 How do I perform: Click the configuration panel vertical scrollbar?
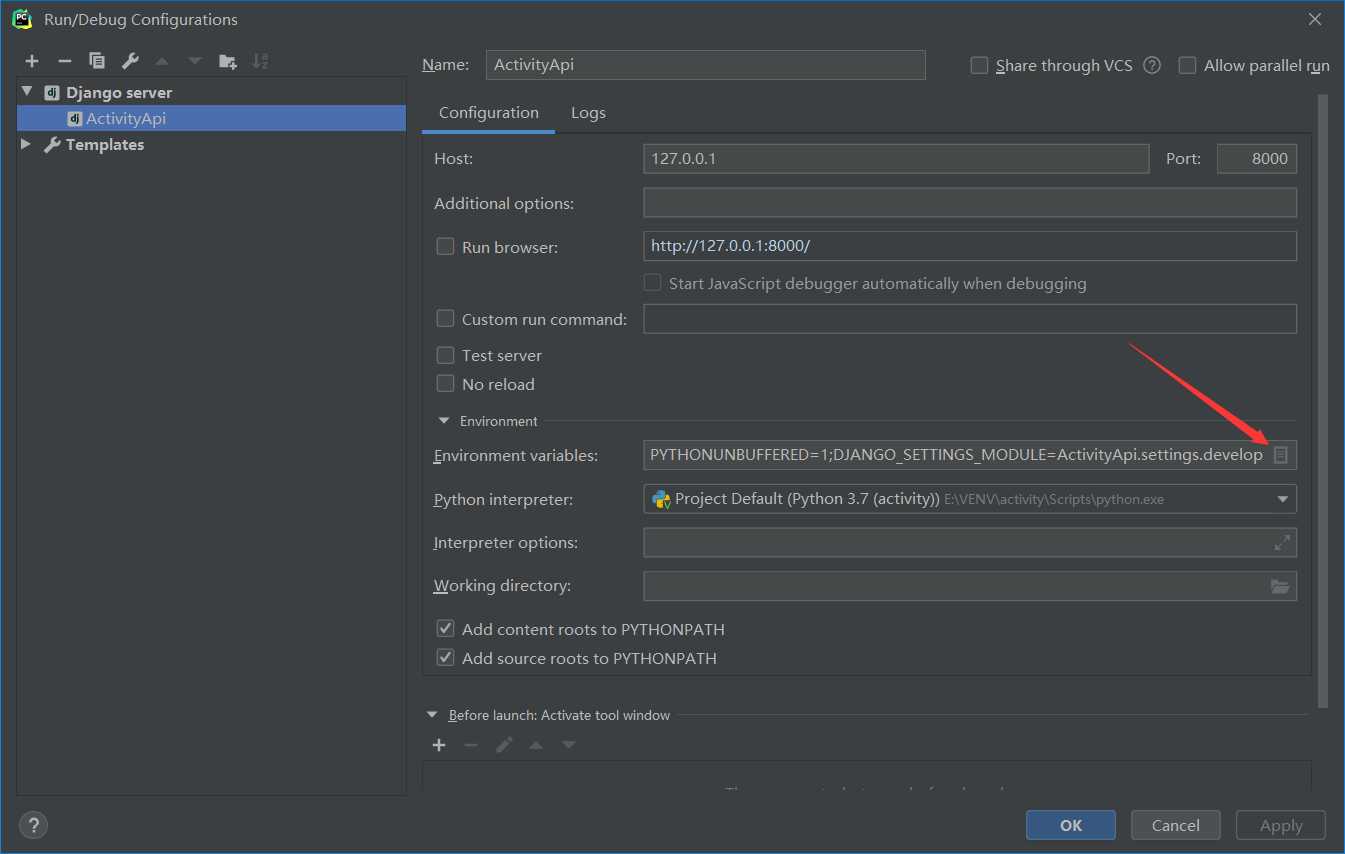click(1323, 400)
